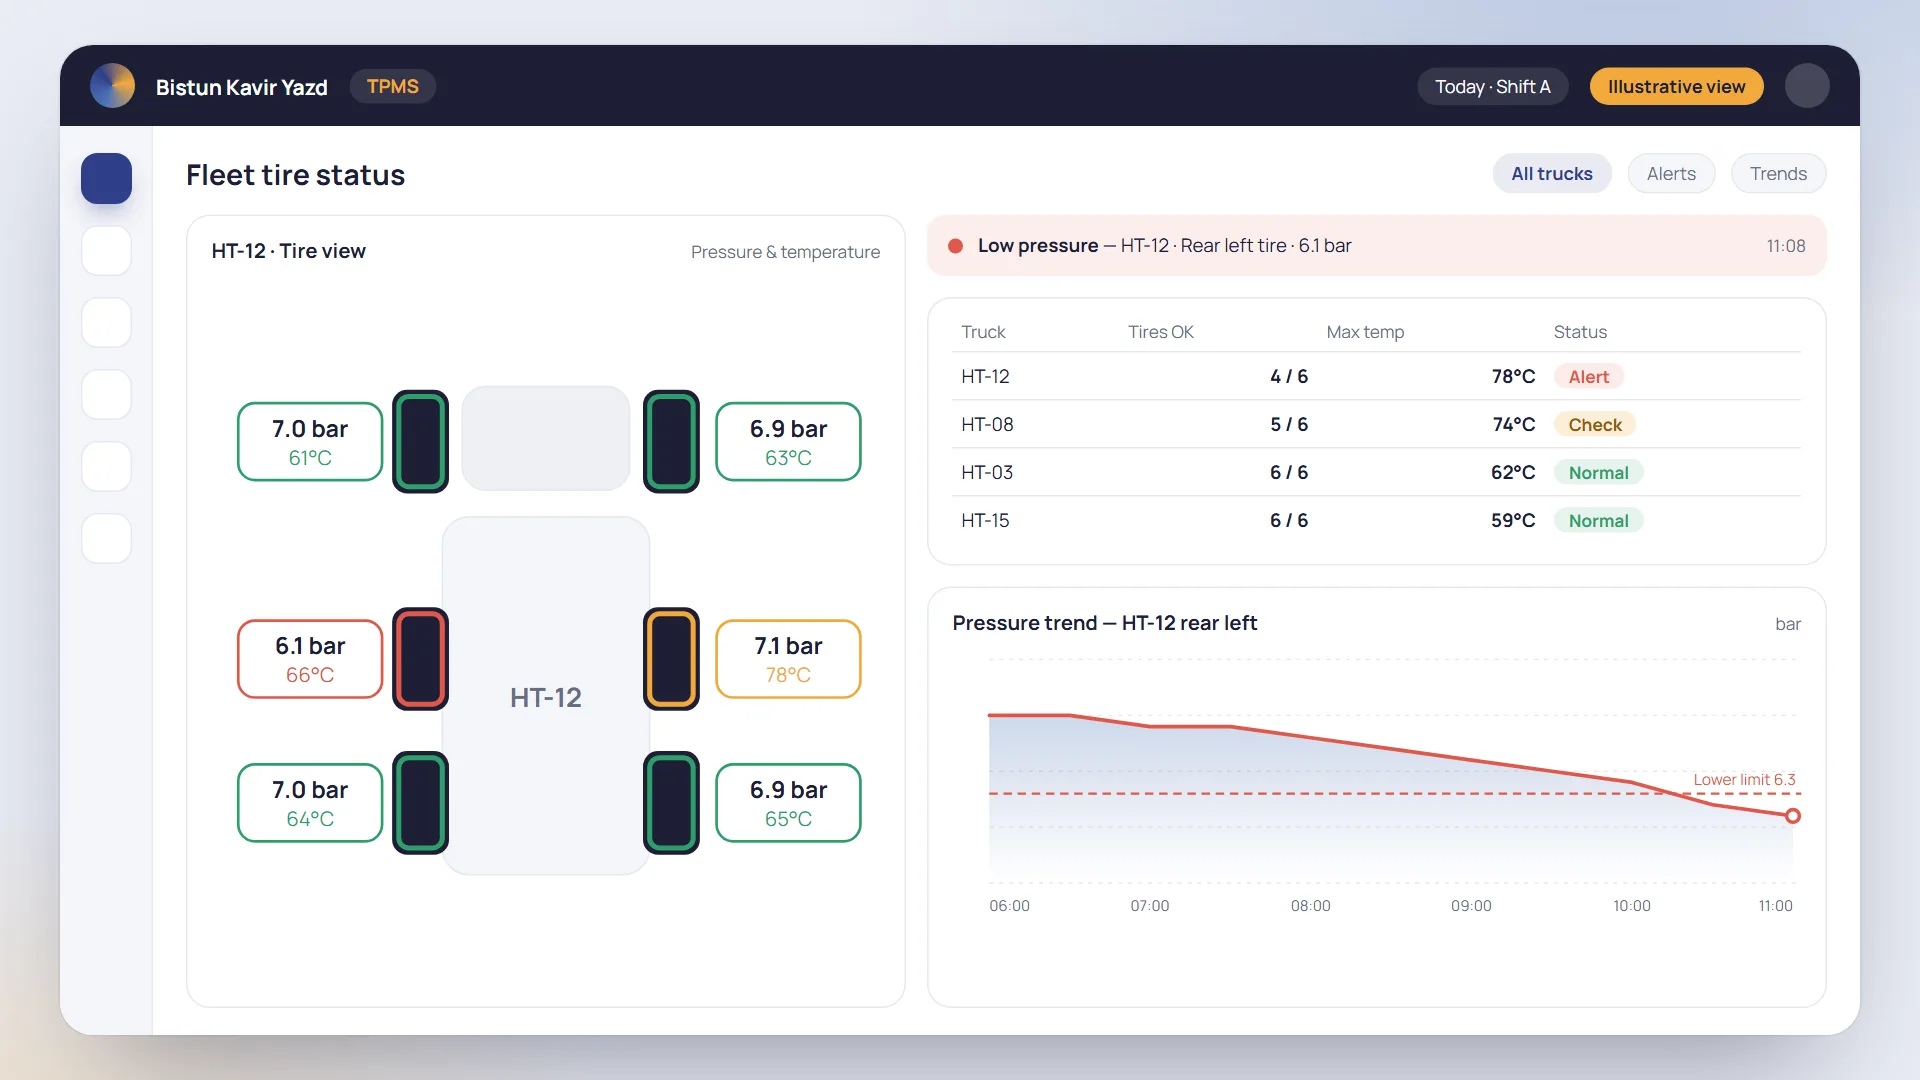Click the 6.9 bar 65°C reading card
This screenshot has height=1080, width=1920.
(788, 802)
